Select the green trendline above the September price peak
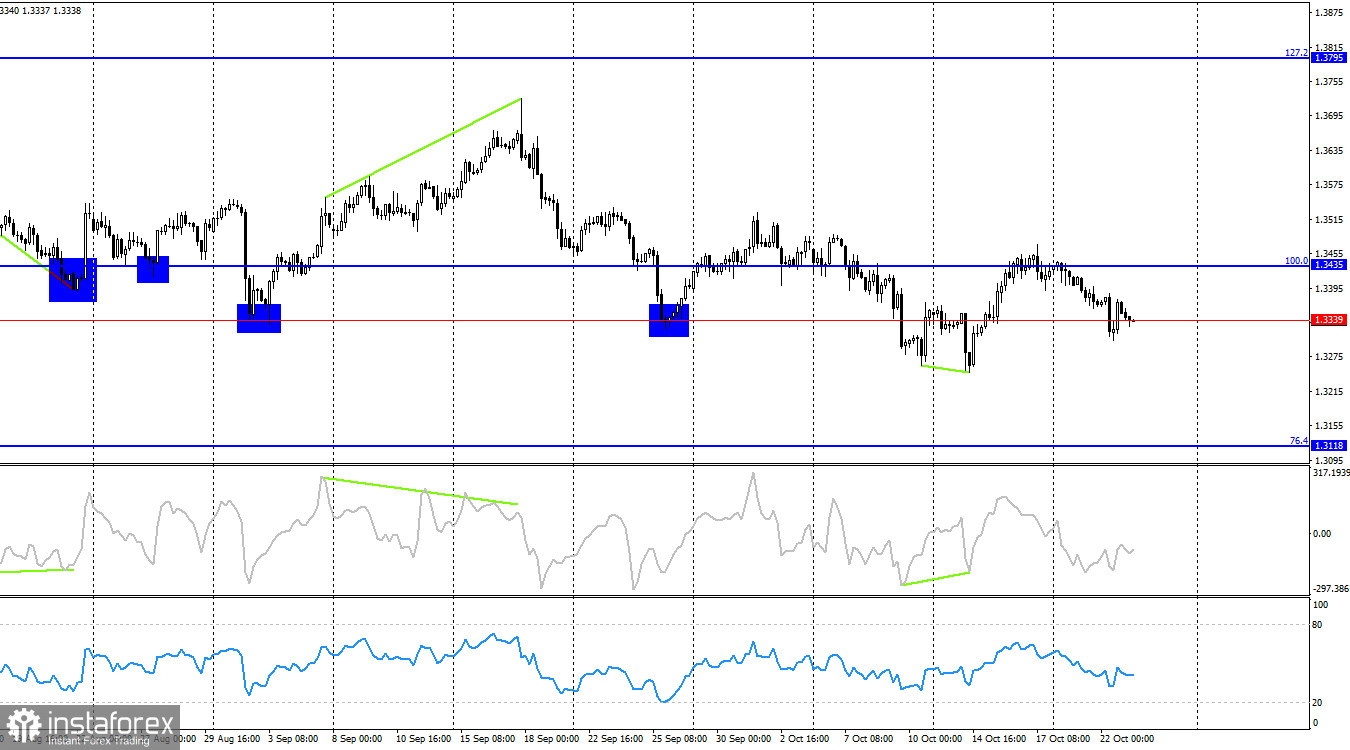Screen dimensions: 1350x750 [424, 147]
